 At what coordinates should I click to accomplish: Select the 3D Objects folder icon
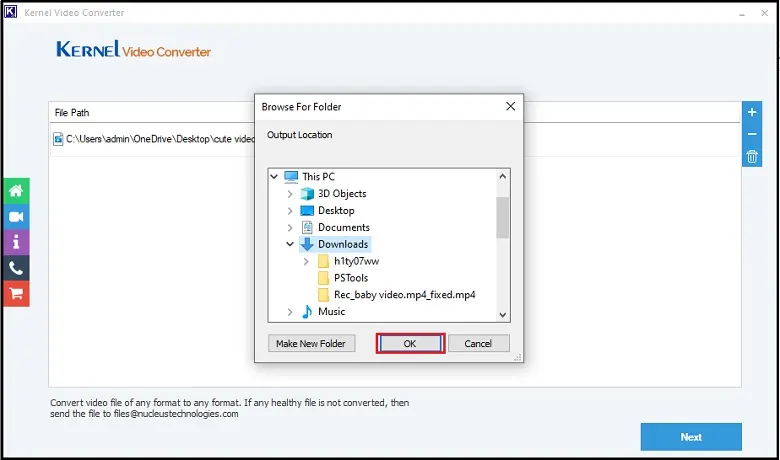click(x=307, y=193)
